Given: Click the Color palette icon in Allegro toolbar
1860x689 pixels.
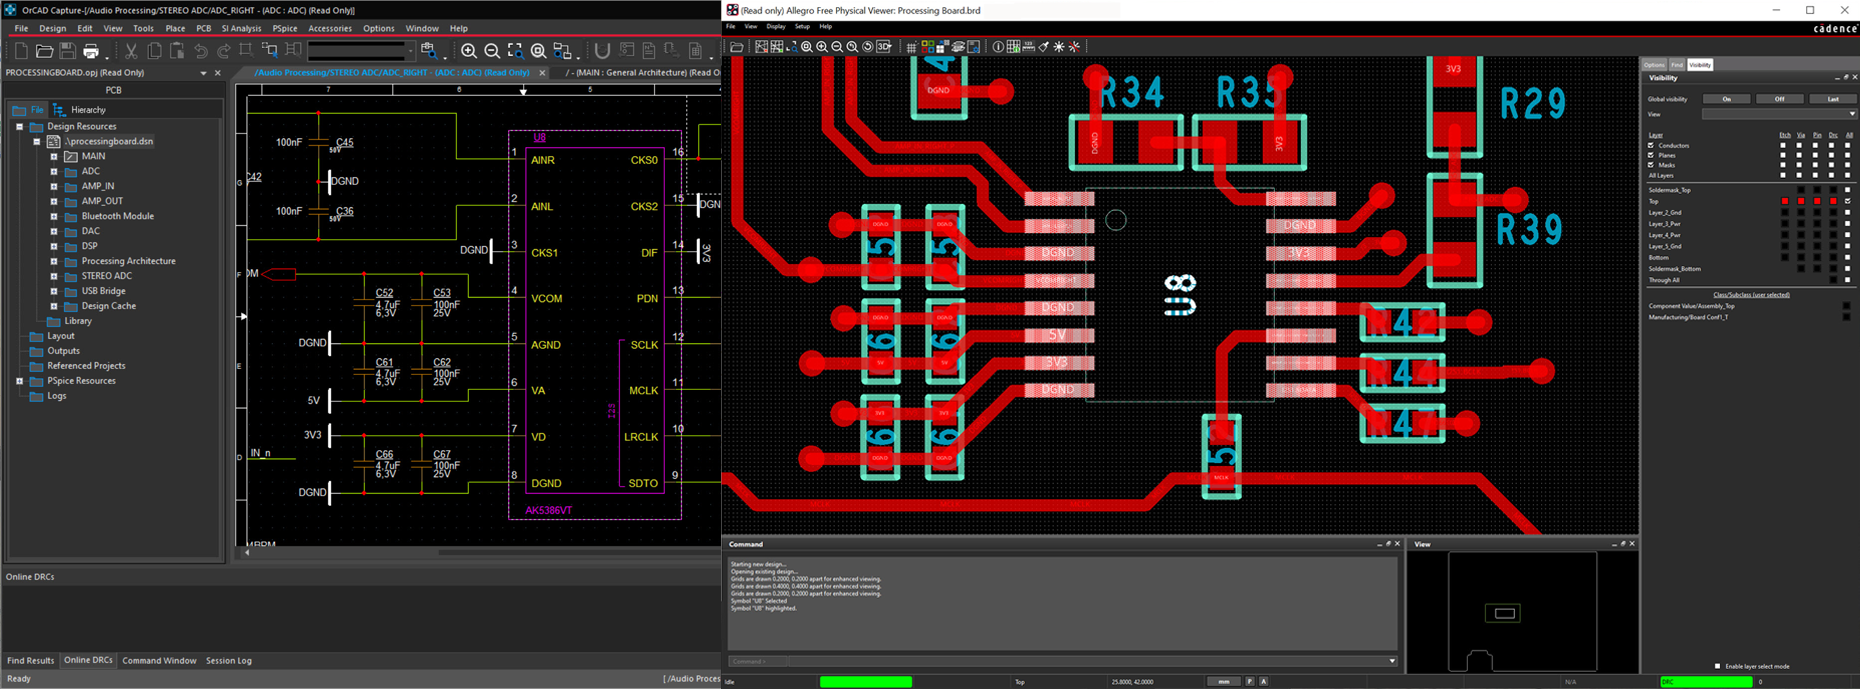Looking at the screenshot, I should pyautogui.click(x=927, y=47).
